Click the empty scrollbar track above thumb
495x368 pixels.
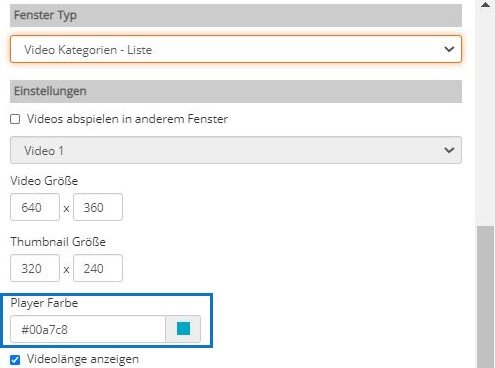pos(486,118)
